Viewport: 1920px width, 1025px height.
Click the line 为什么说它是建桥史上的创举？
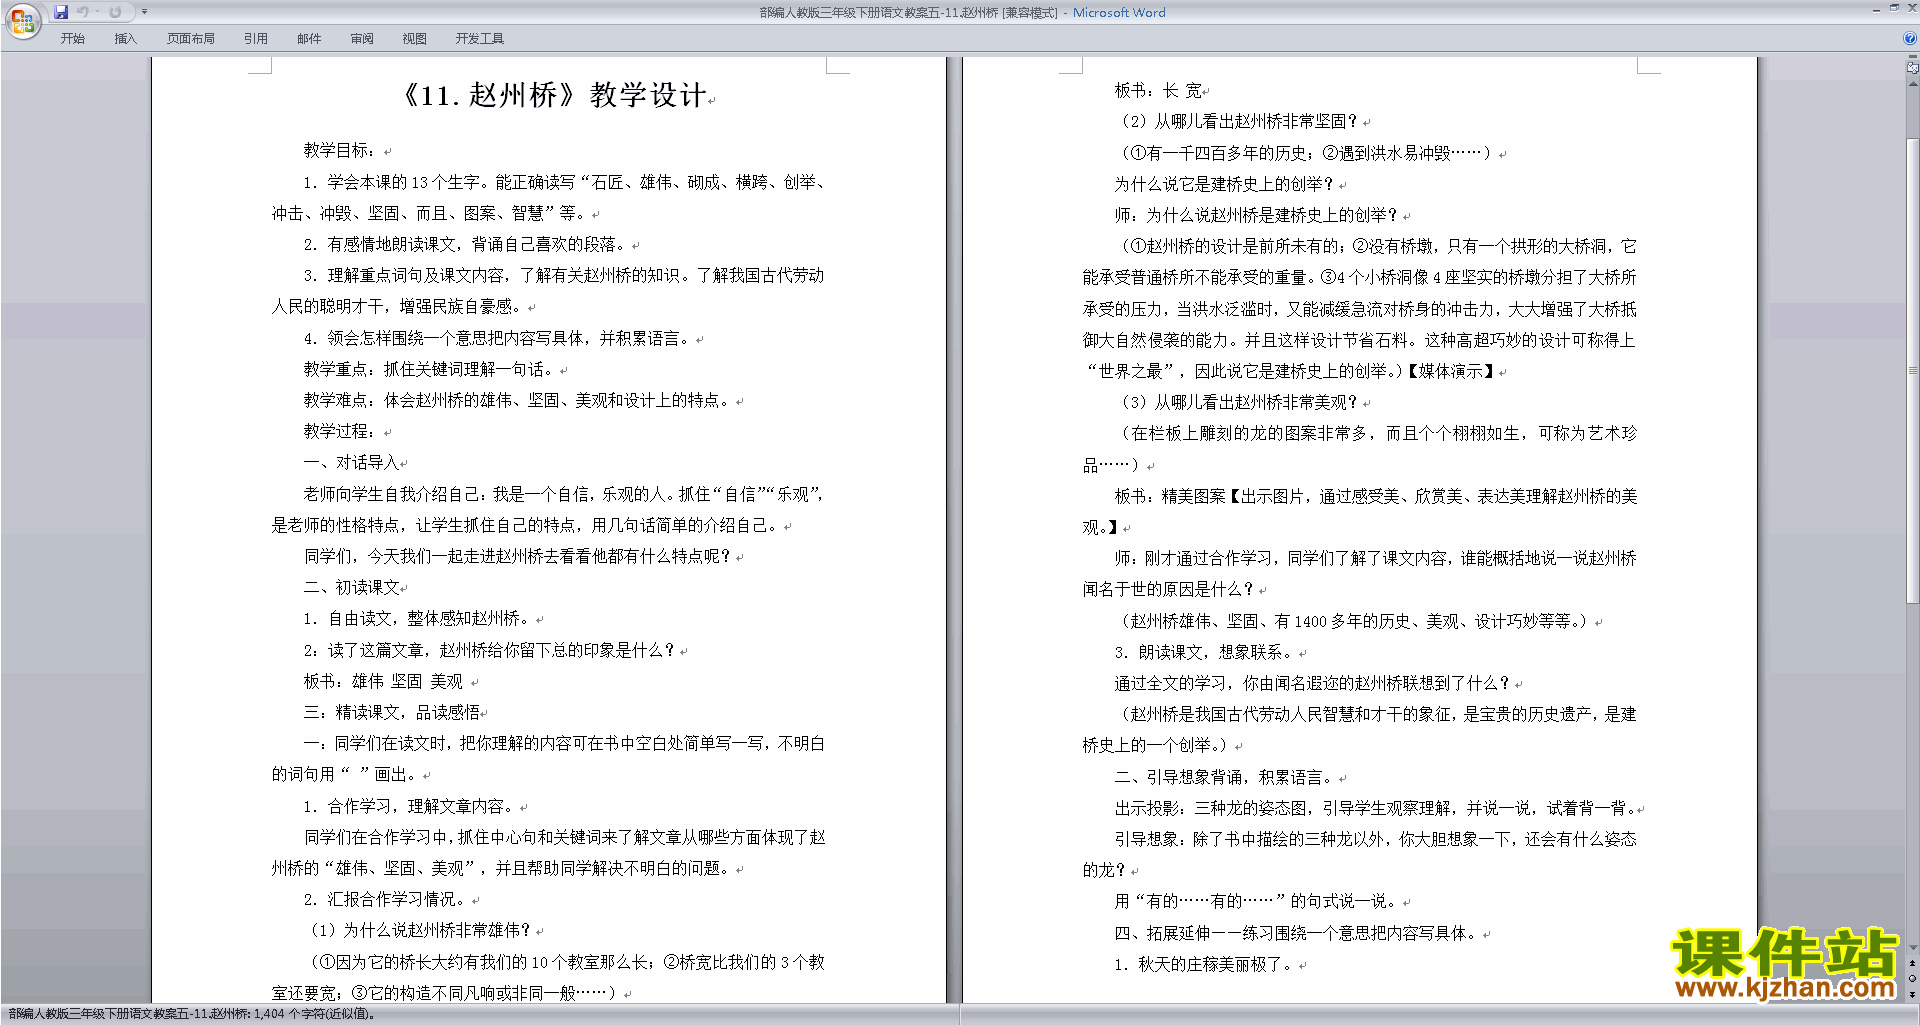1224,185
